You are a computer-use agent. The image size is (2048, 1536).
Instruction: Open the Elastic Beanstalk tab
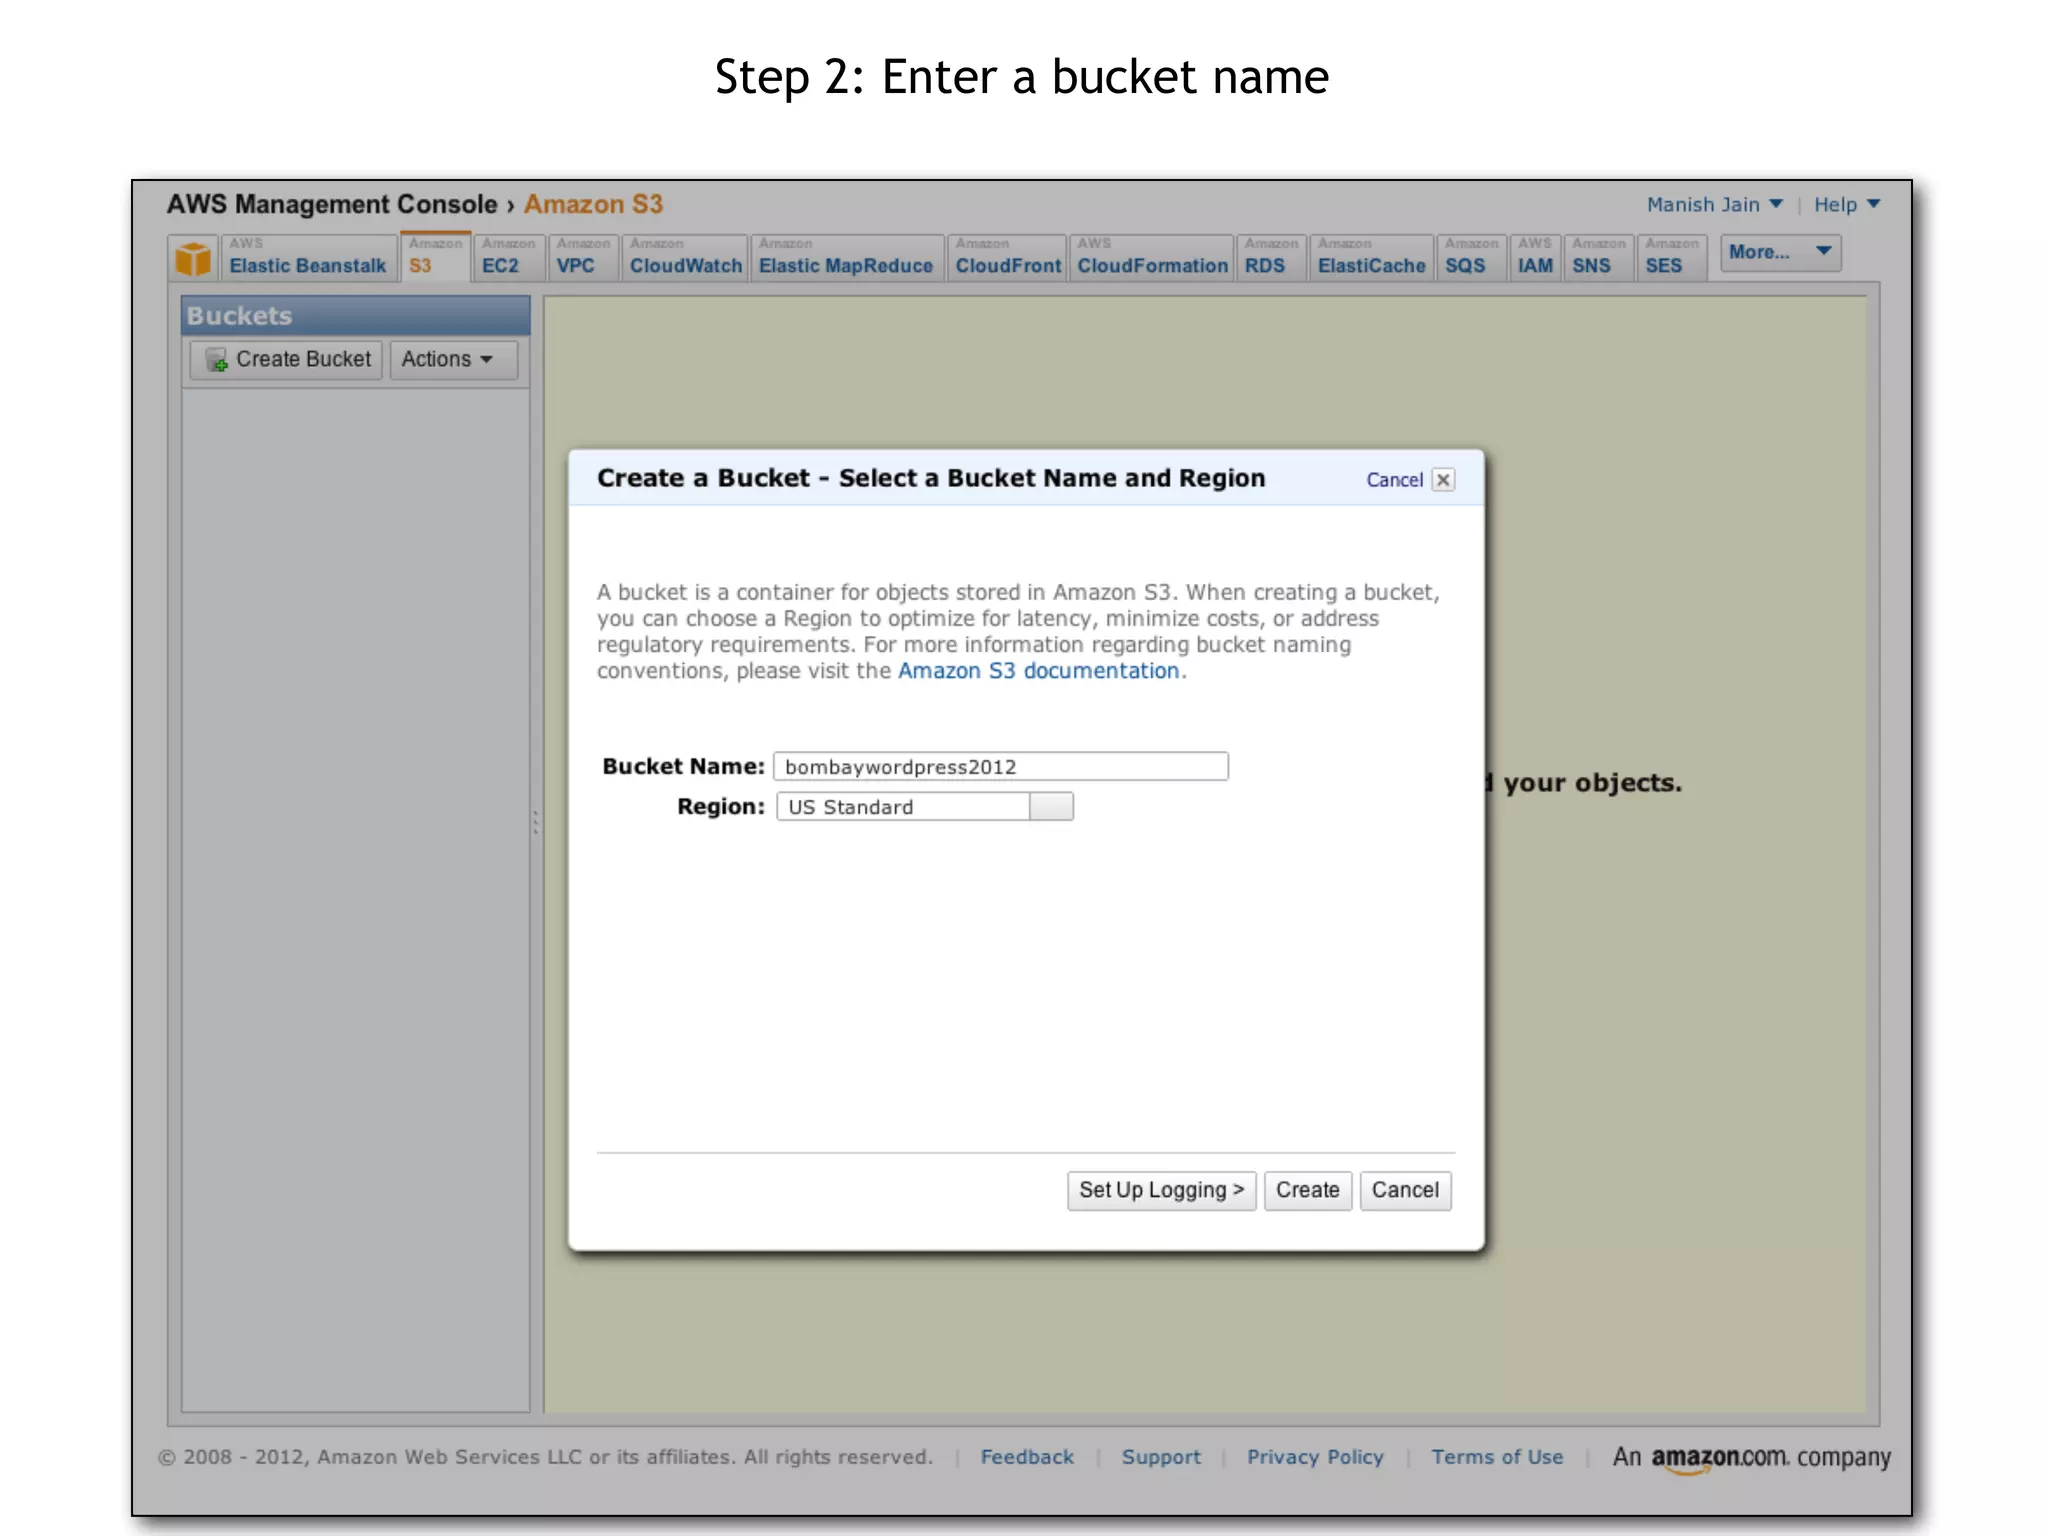307,258
